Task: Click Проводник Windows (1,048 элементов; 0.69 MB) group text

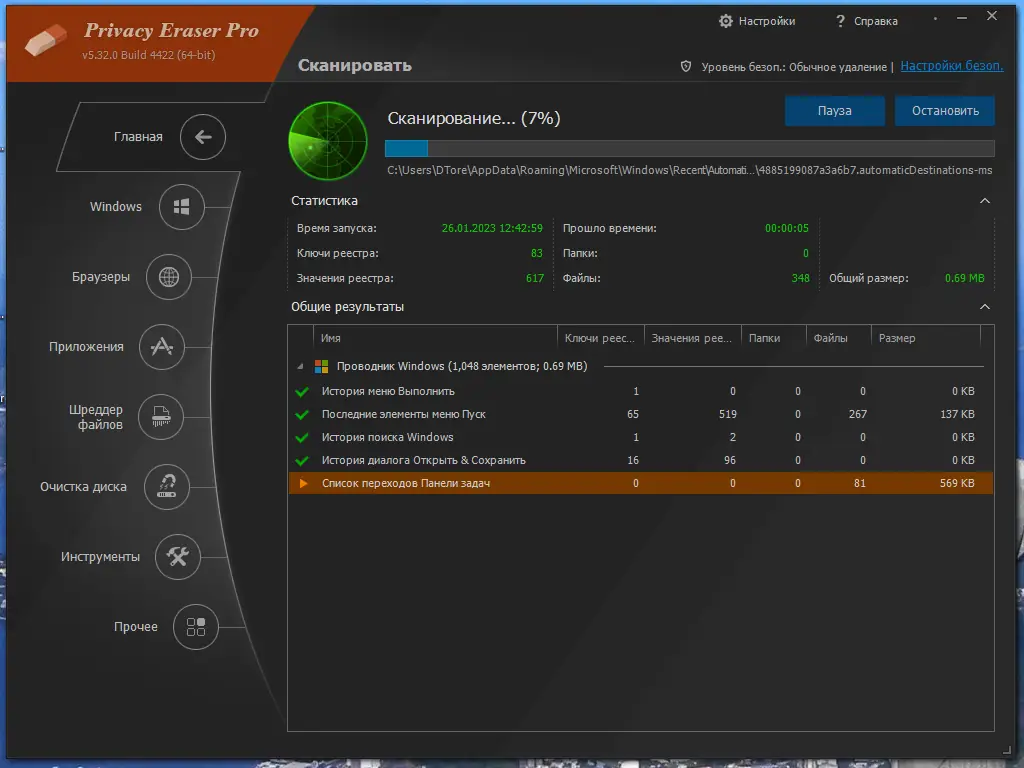Action: tap(462, 366)
